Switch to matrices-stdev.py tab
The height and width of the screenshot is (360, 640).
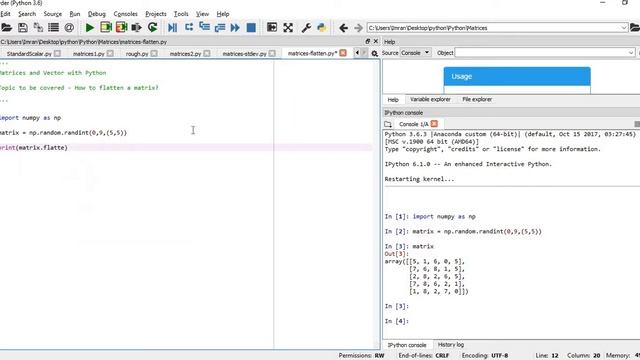pos(244,53)
